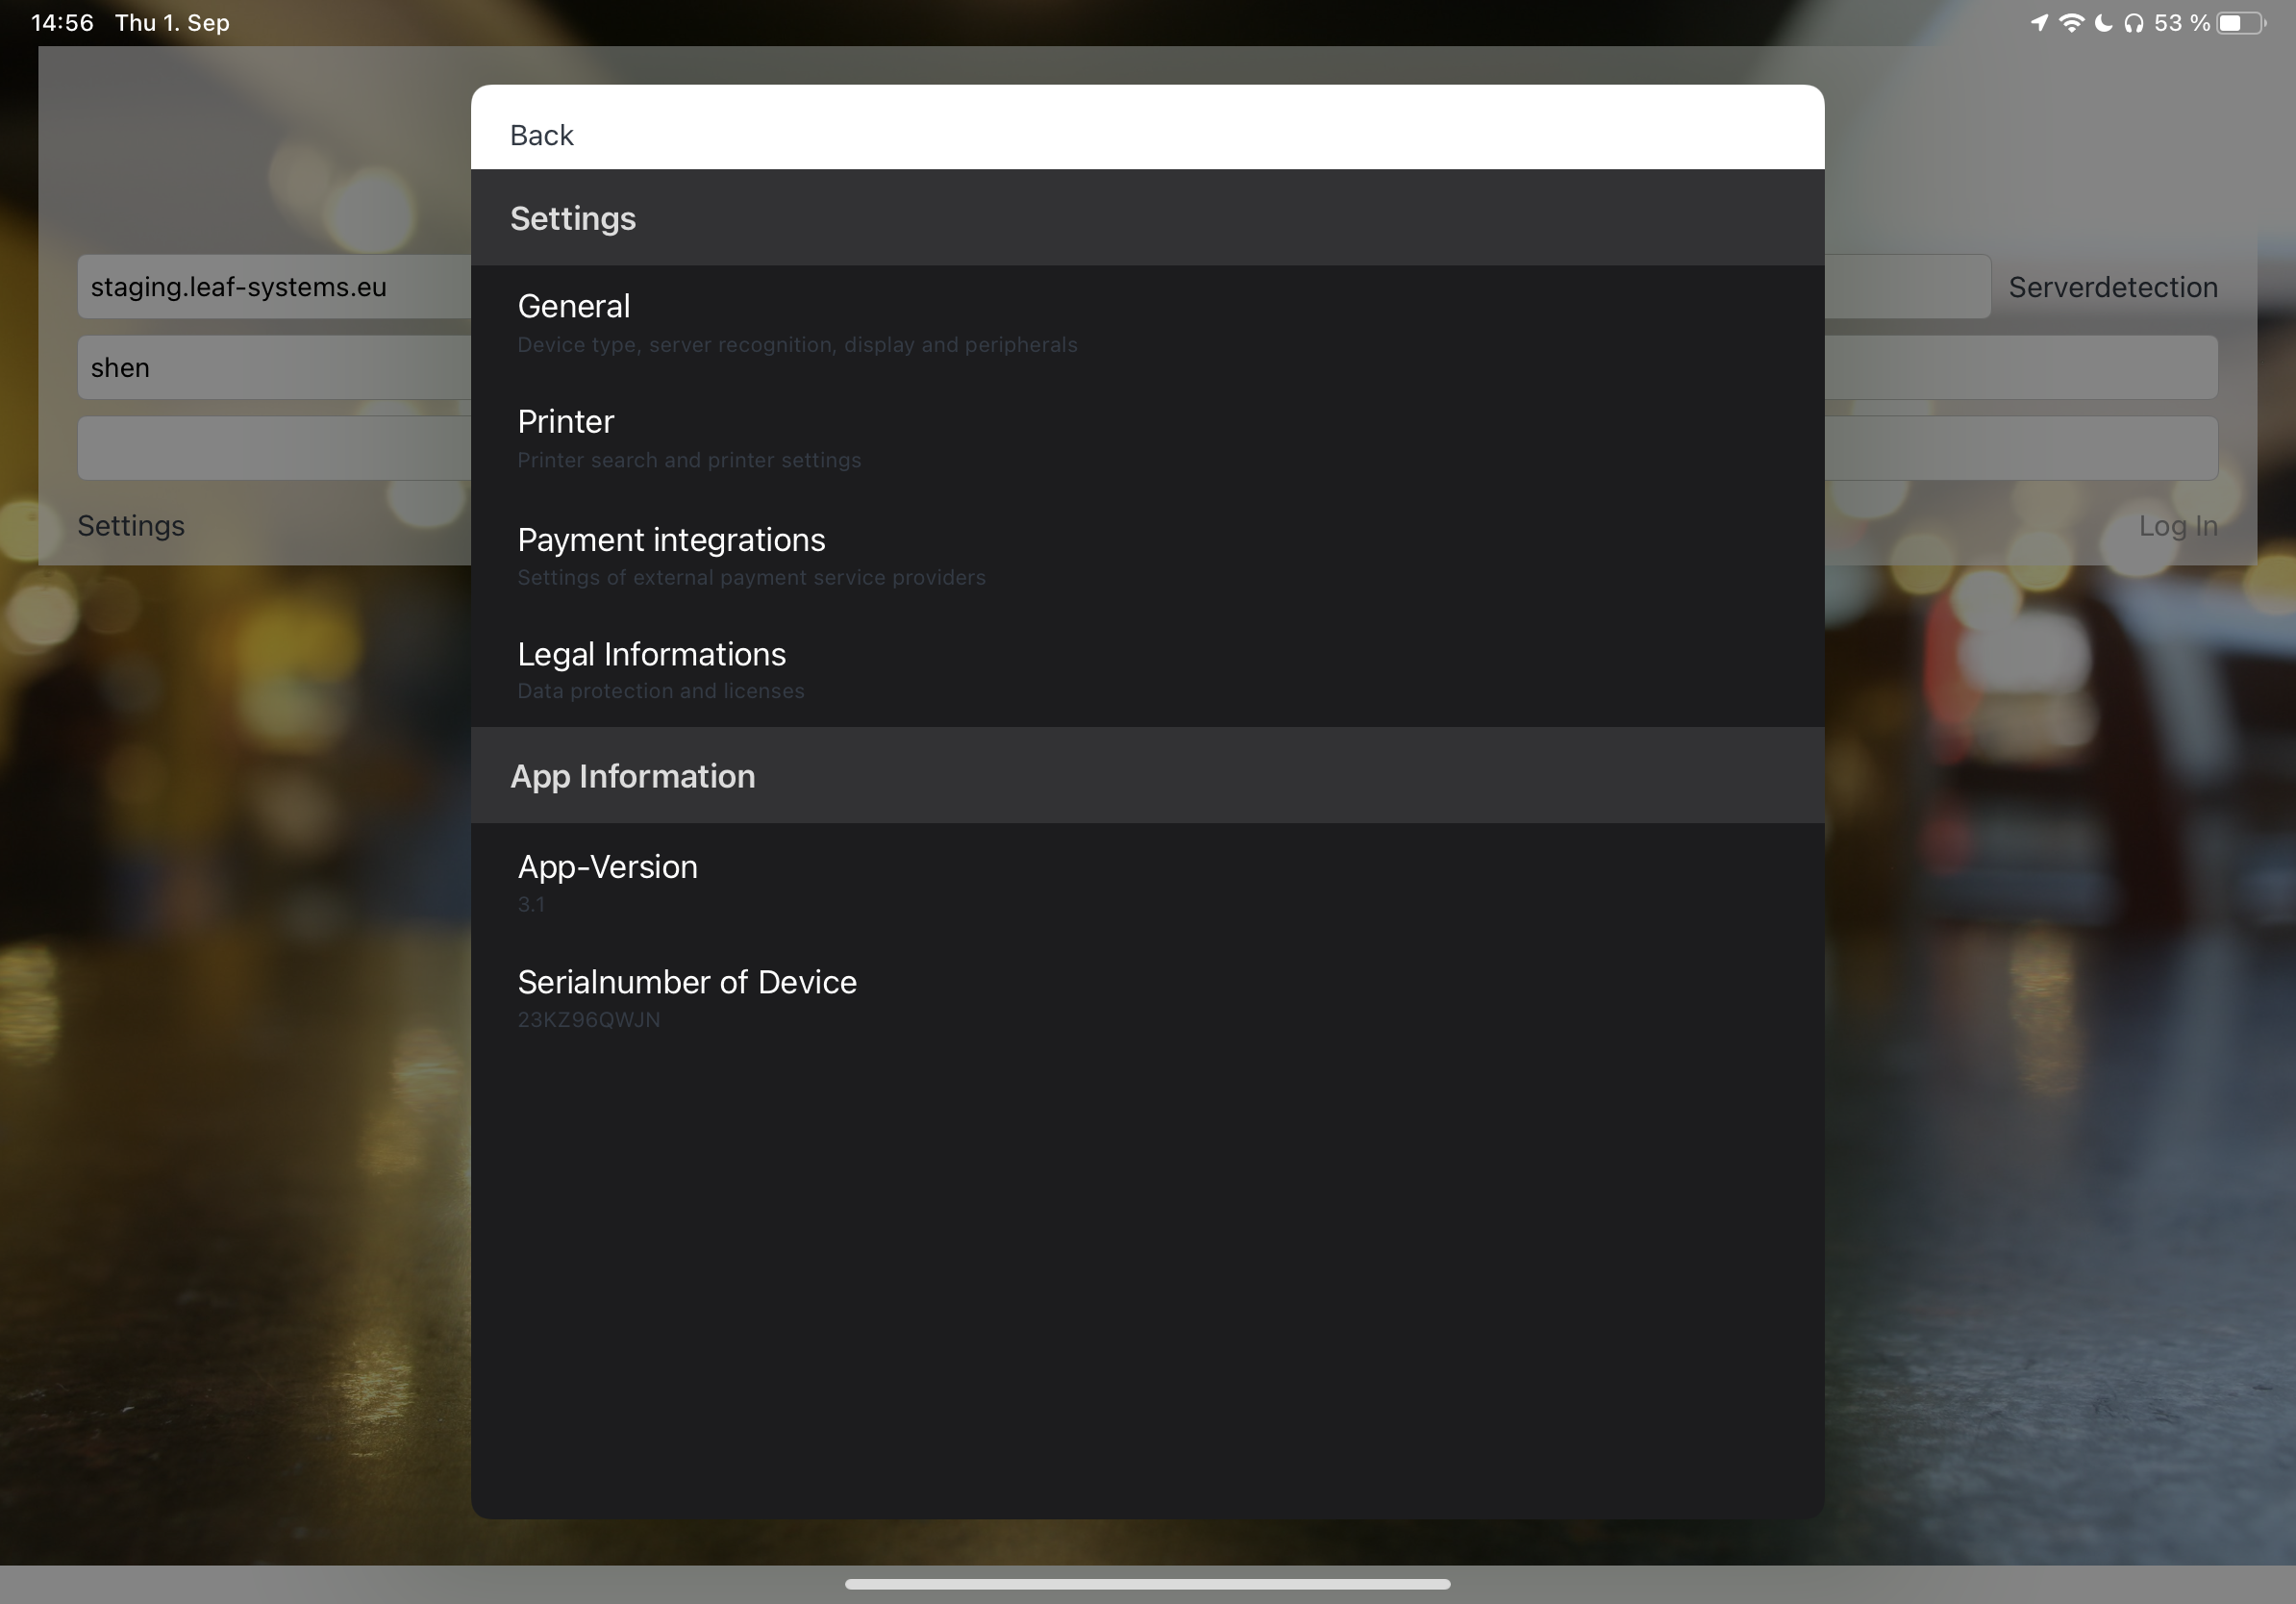Open the Printer settings entry

point(566,422)
